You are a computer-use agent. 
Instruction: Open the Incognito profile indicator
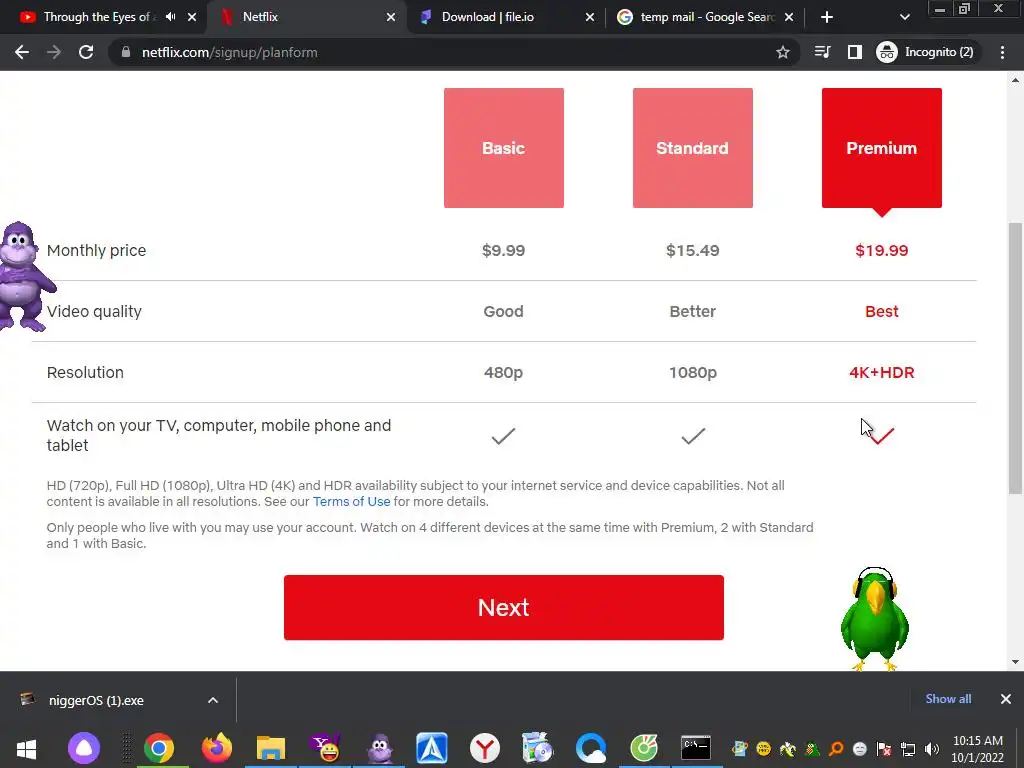(x=925, y=52)
